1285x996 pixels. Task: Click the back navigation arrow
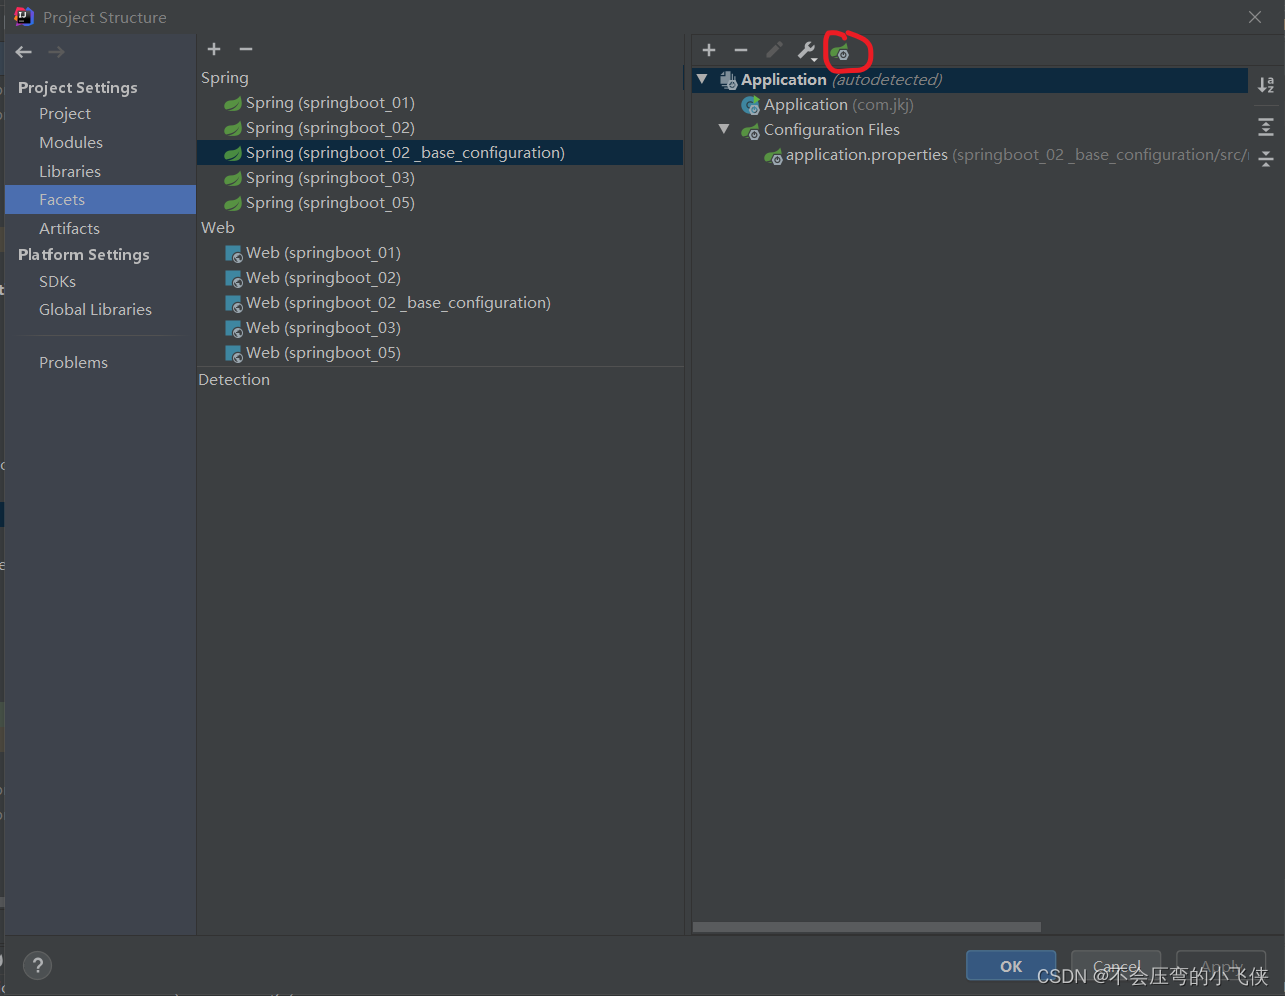tap(24, 52)
